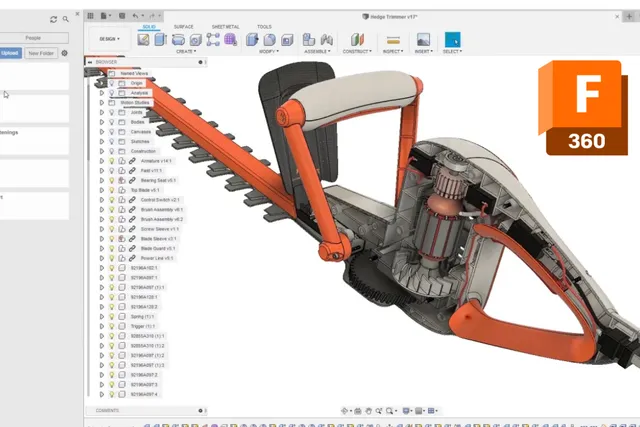Select the Brush Assembly v6:2 row

[142, 219]
